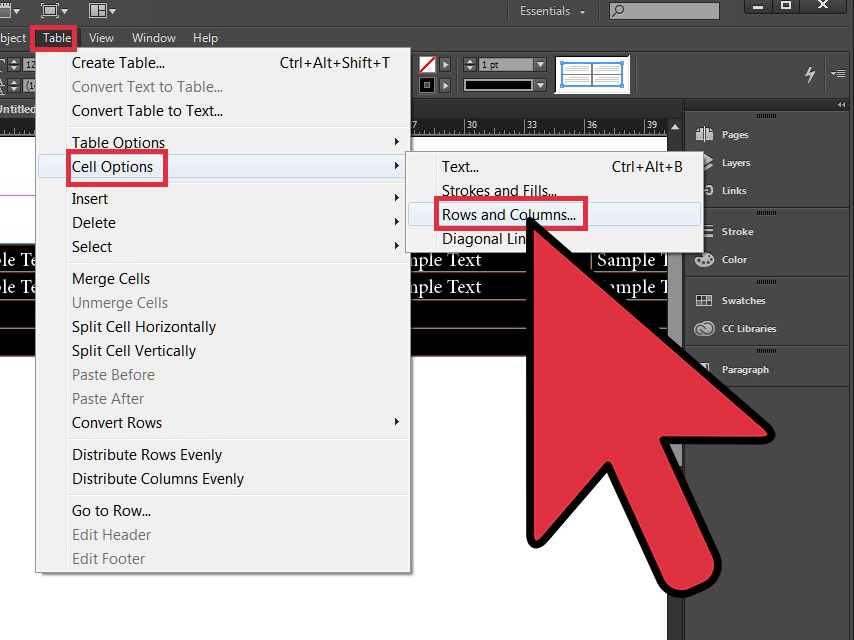Viewport: 854px width, 640px height.
Task: Open the CC Libraries cloud icon
Action: point(704,328)
